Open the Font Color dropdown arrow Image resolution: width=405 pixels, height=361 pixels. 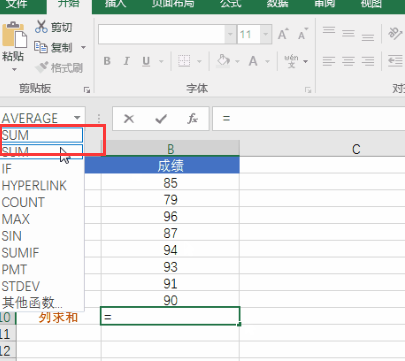(x=267, y=62)
